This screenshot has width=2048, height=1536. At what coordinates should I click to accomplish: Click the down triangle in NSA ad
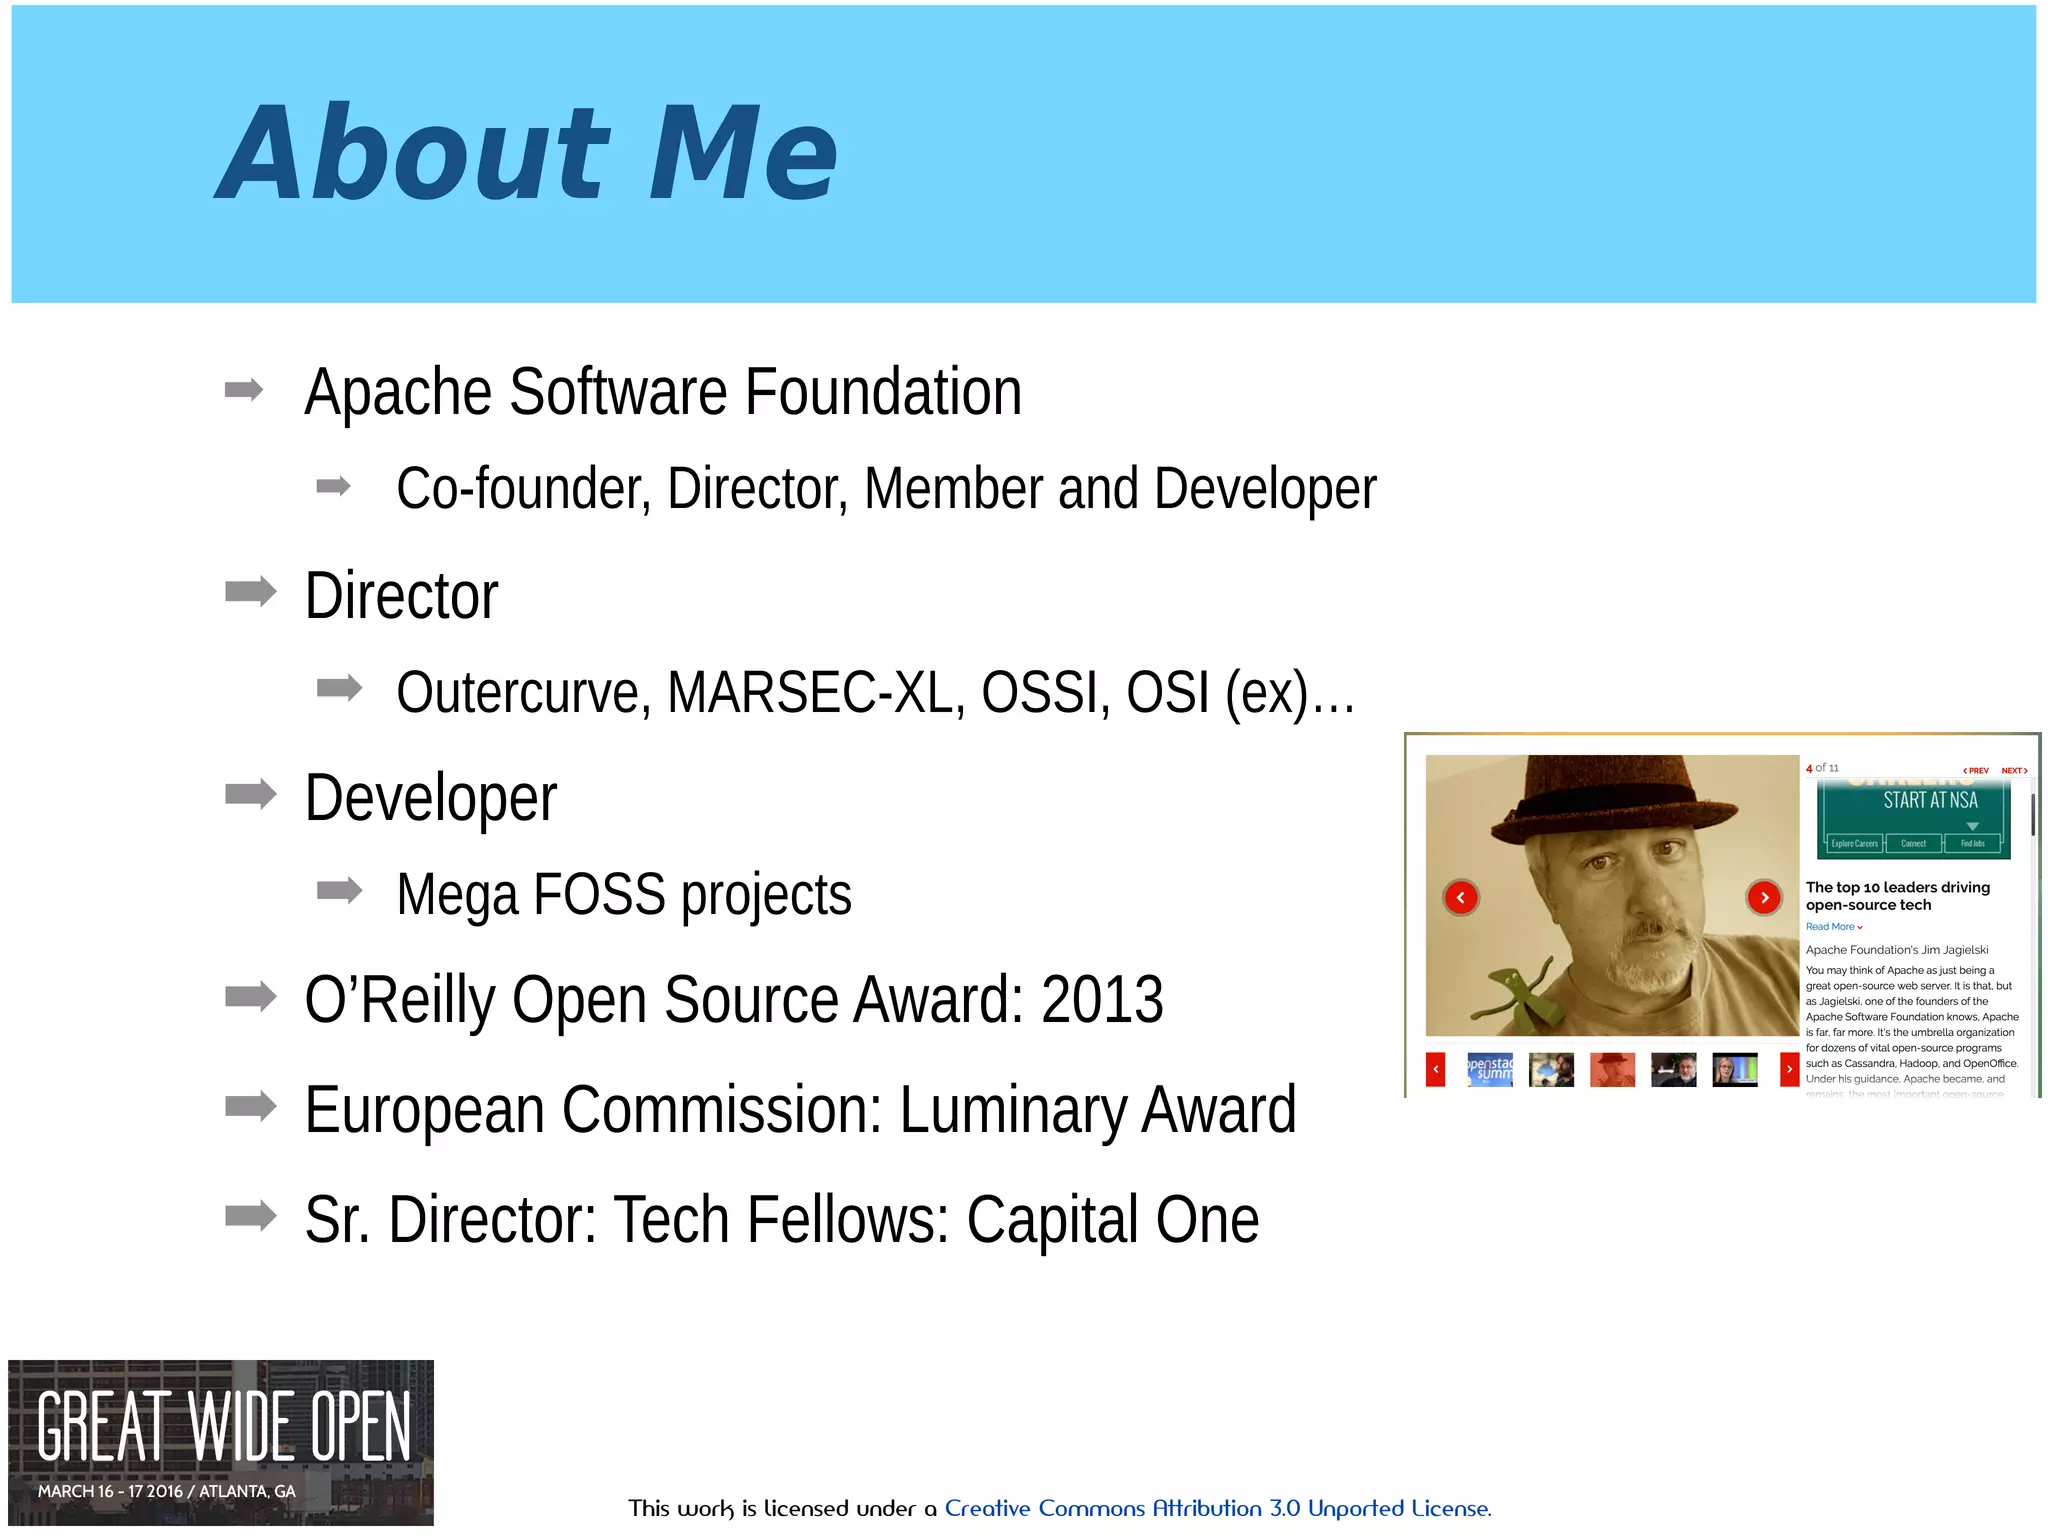(x=1972, y=826)
